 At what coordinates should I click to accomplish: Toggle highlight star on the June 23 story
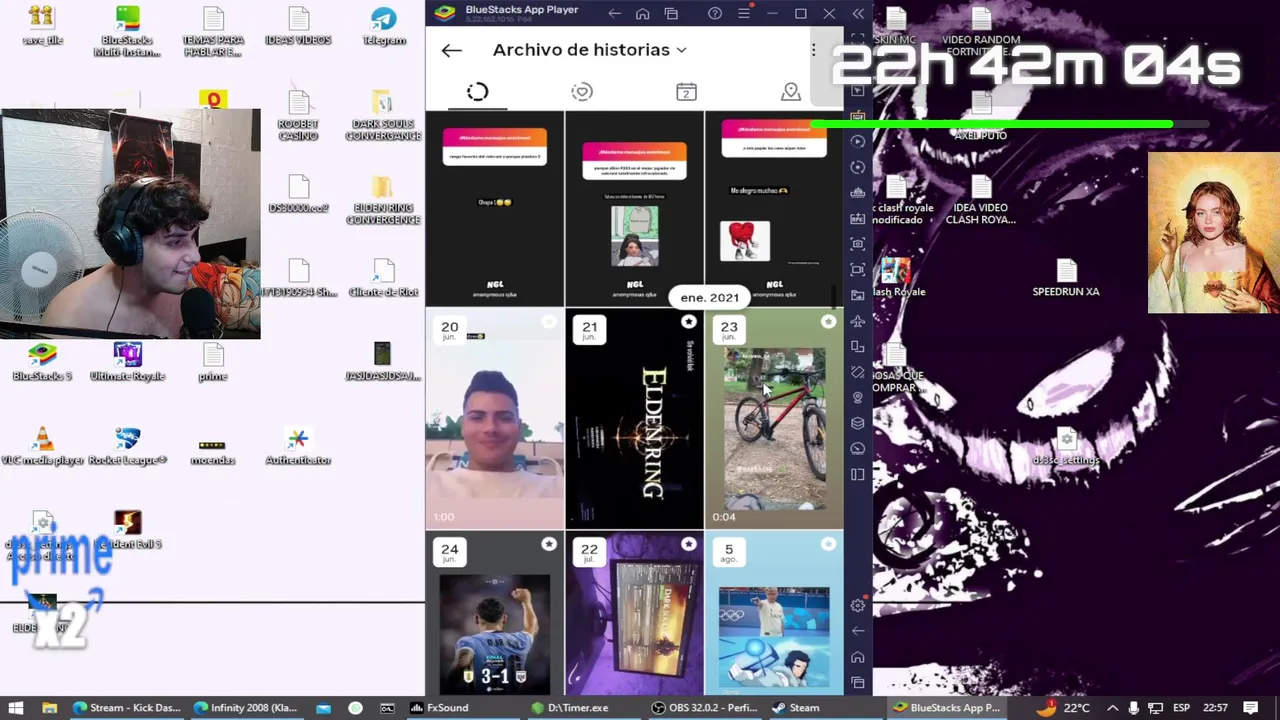828,322
